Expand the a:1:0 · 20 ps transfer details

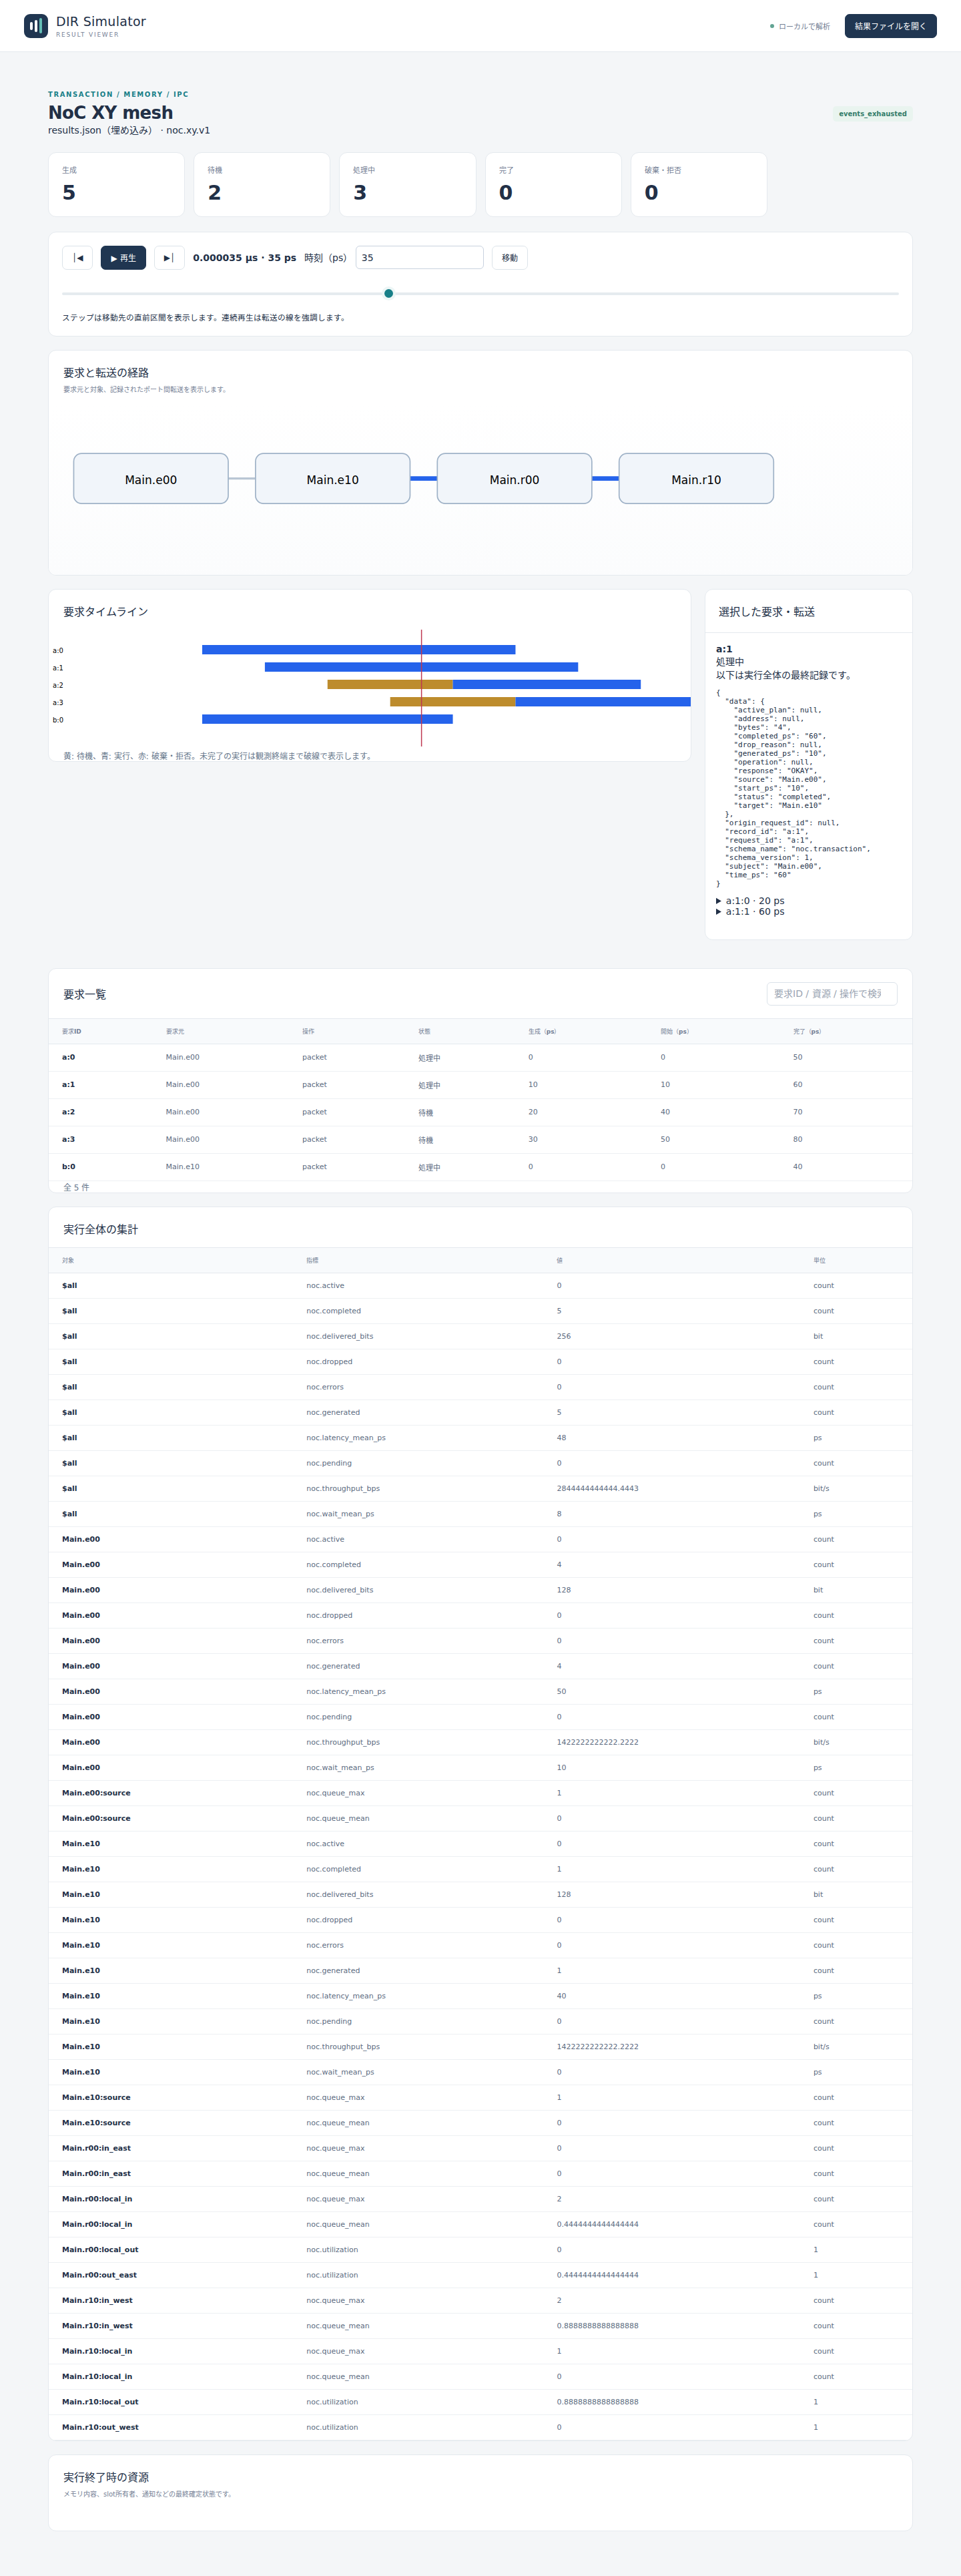[750, 901]
